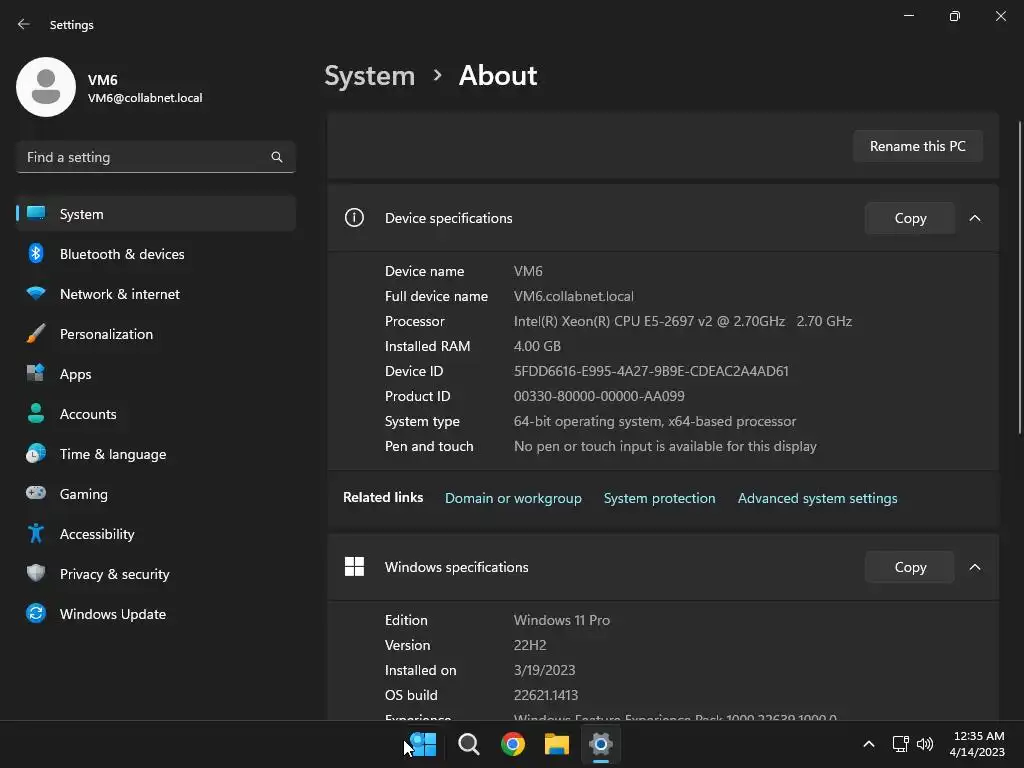The width and height of the screenshot is (1024, 768).
Task: Select Windows Update in sidebar
Action: (155, 614)
